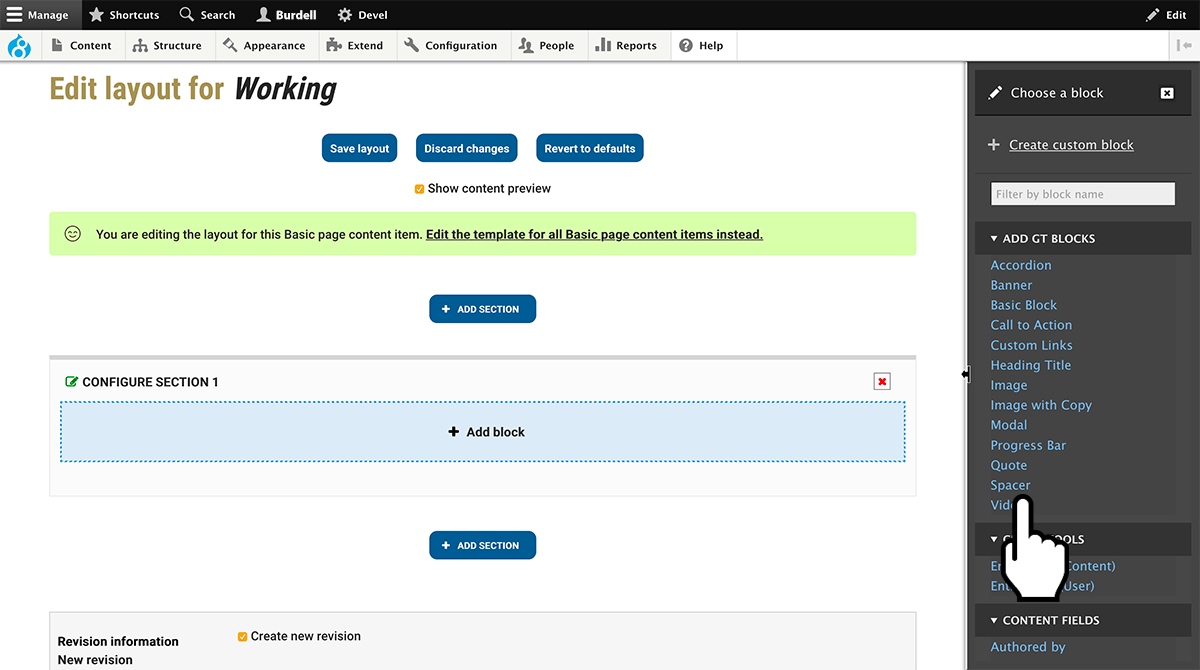Image resolution: width=1200 pixels, height=670 pixels.
Task: Click the Drupal logo home icon
Action: [x=19, y=46]
